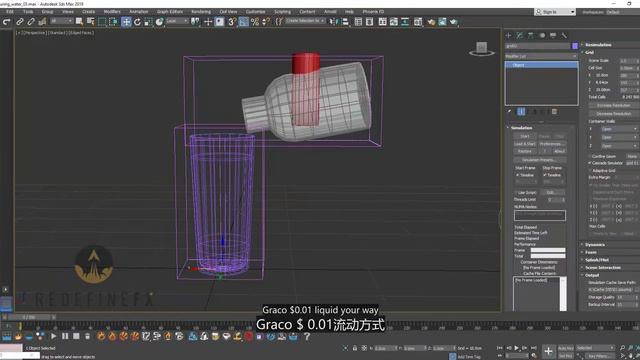Click the Pause button in Phoenix FD toolbar
Screen dimensions: 640x360
coord(65,336)
